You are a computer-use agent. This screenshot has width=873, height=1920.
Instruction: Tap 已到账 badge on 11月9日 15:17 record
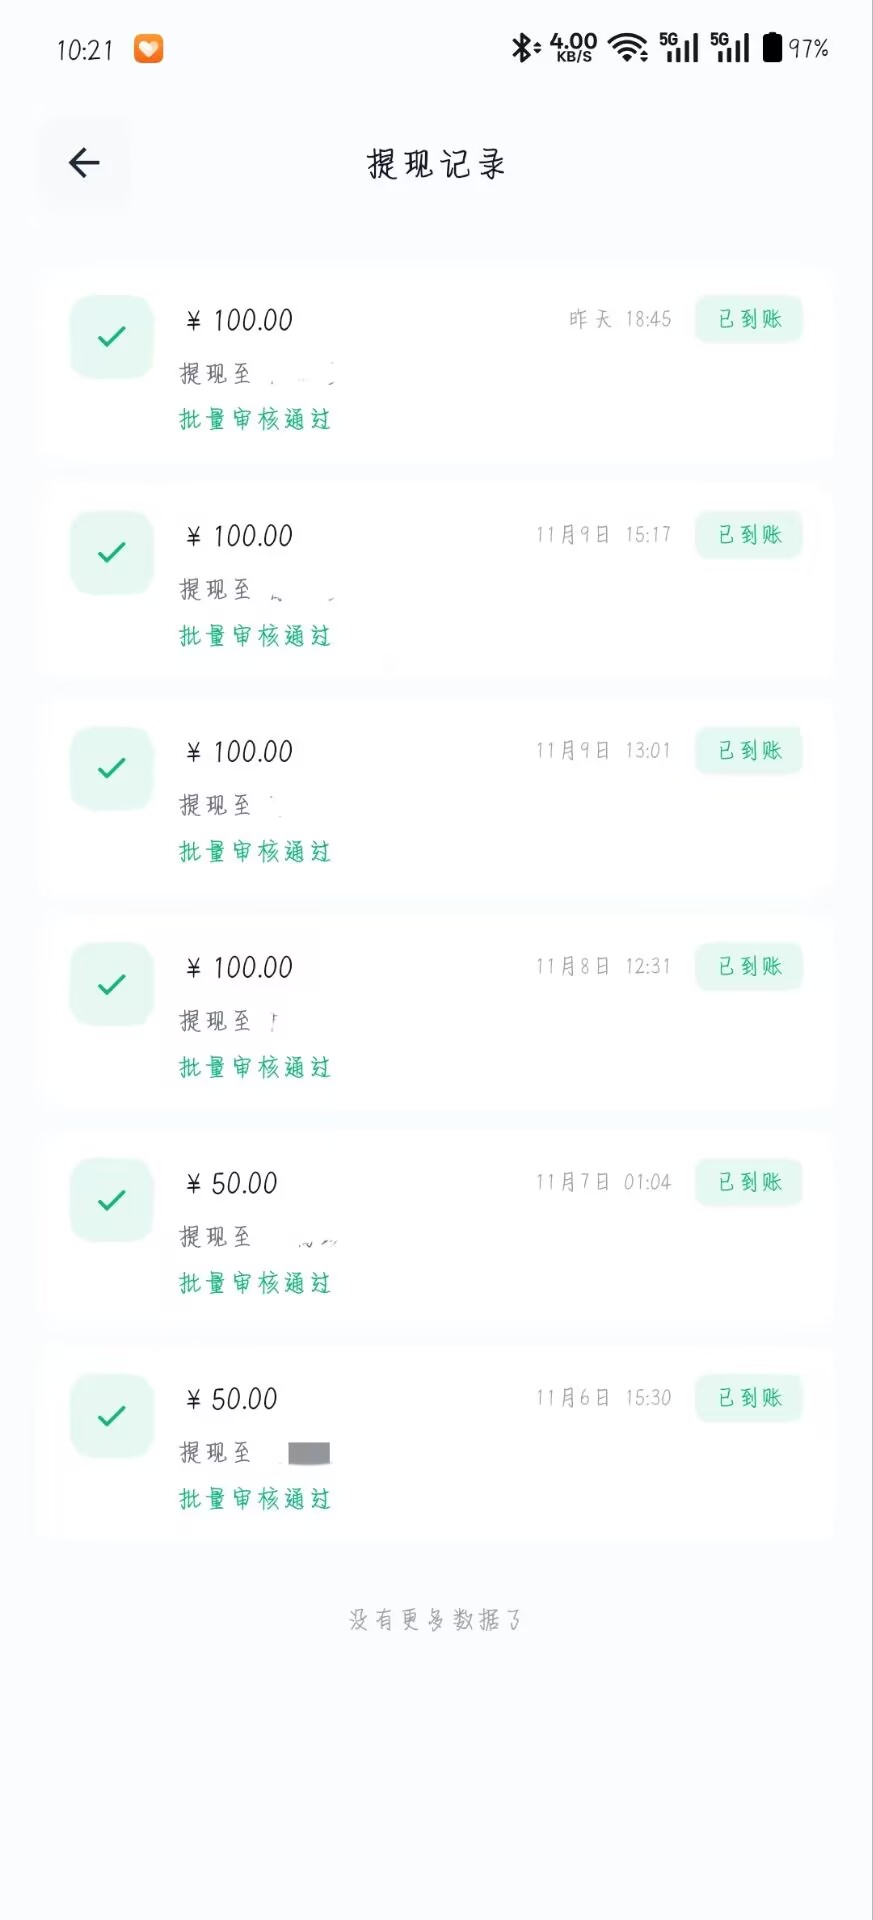[749, 535]
